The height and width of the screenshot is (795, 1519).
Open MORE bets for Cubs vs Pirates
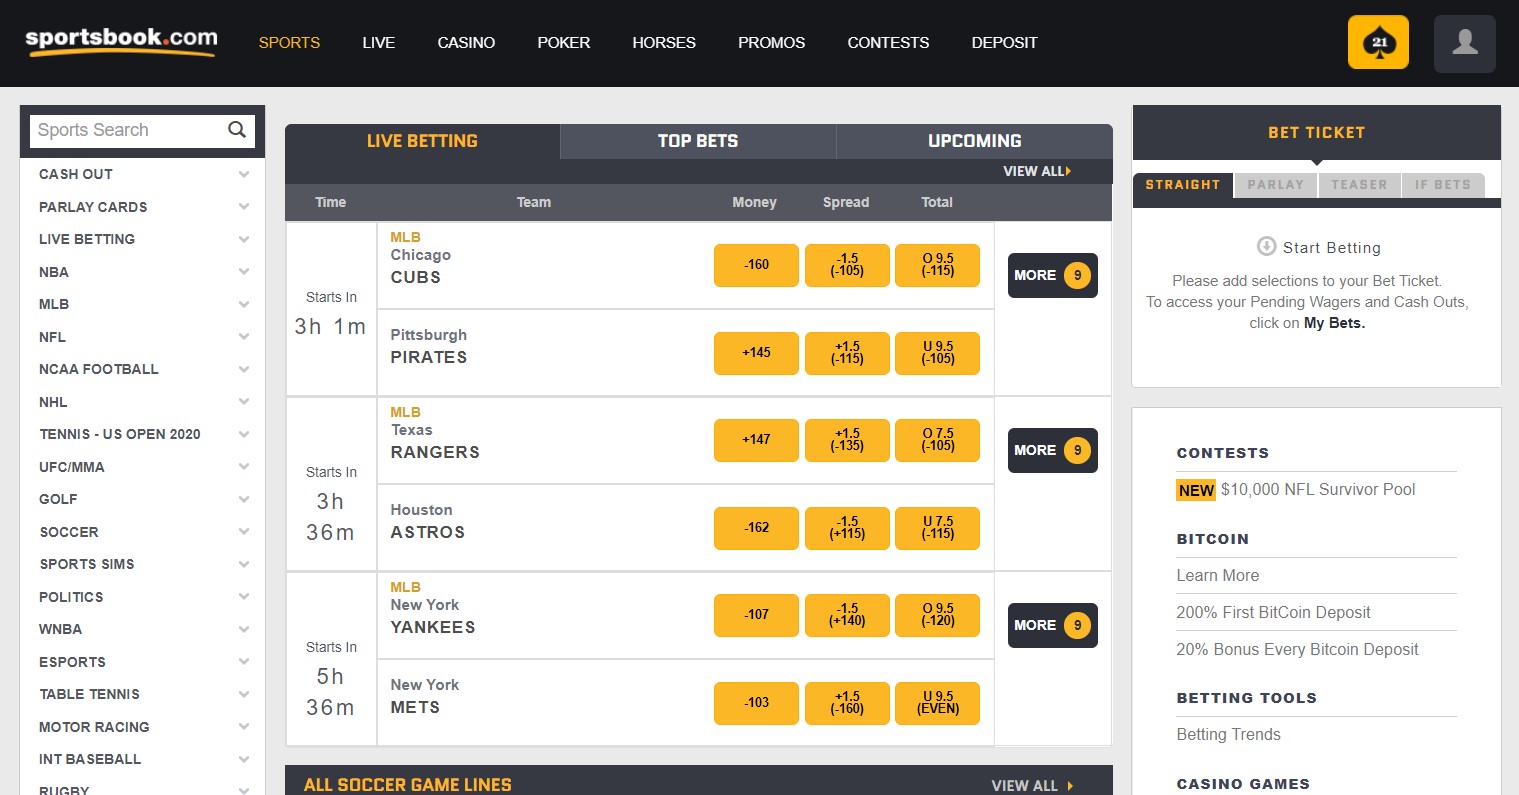1052,275
